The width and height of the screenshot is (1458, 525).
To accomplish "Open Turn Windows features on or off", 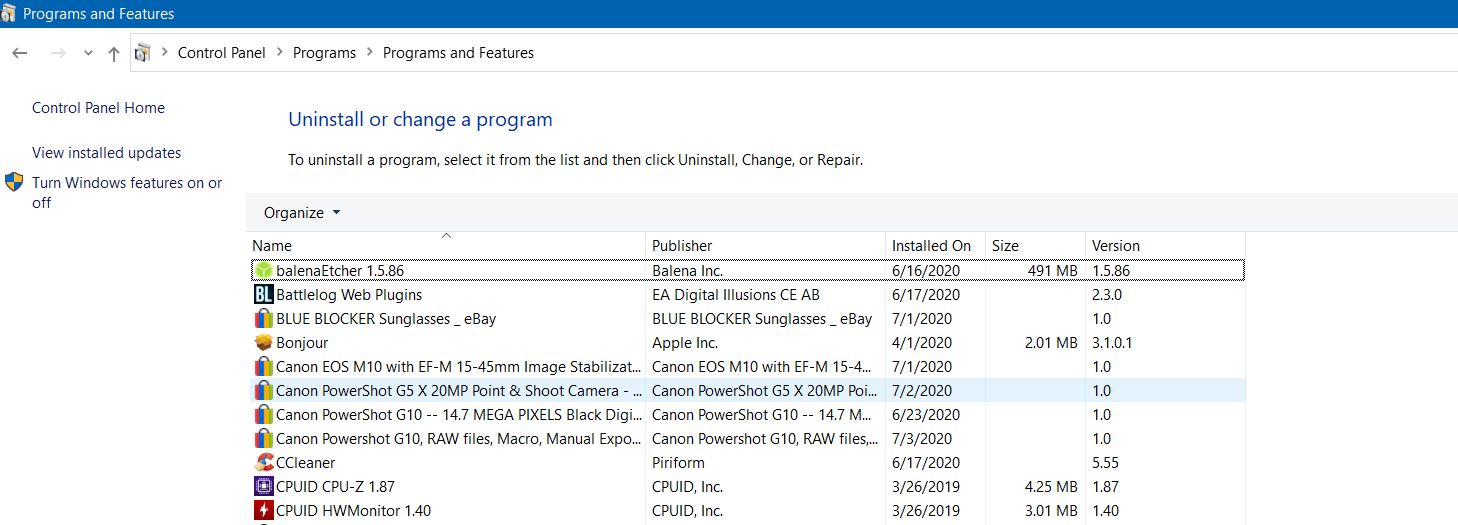I will pyautogui.click(x=127, y=192).
